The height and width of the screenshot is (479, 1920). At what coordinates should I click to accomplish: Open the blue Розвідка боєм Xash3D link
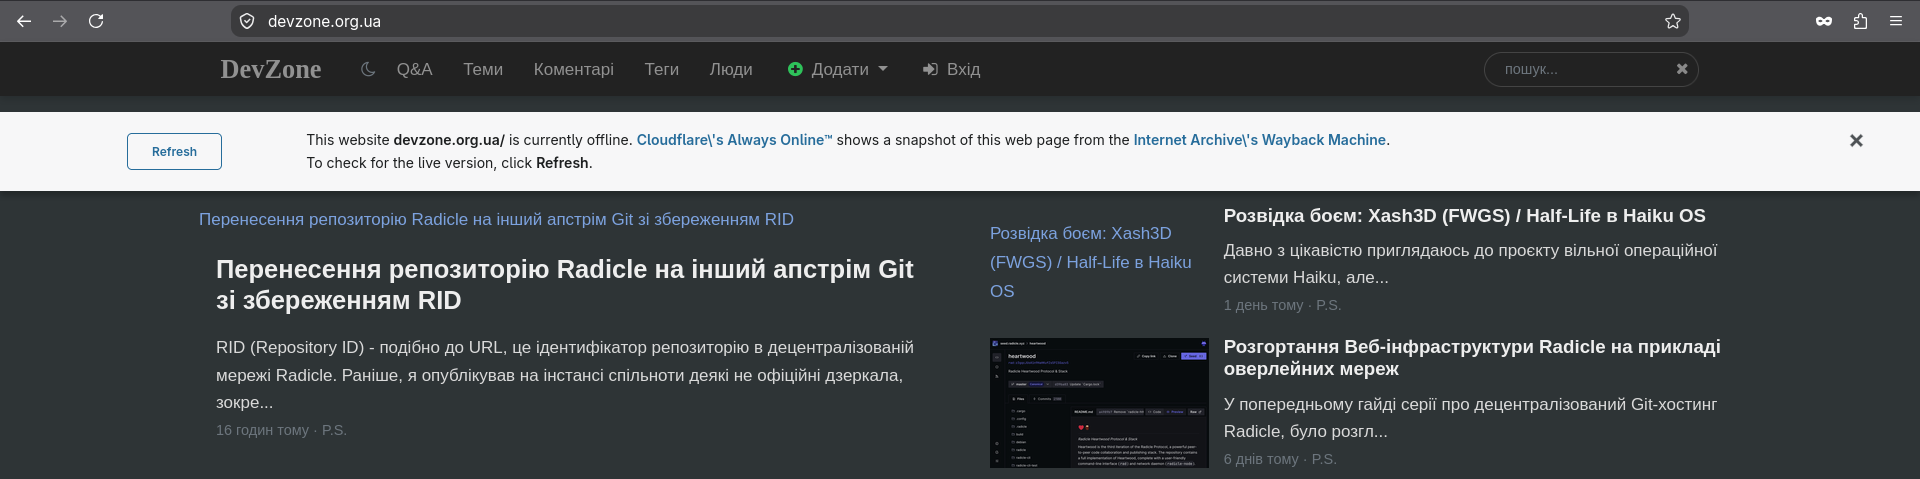[1090, 262]
